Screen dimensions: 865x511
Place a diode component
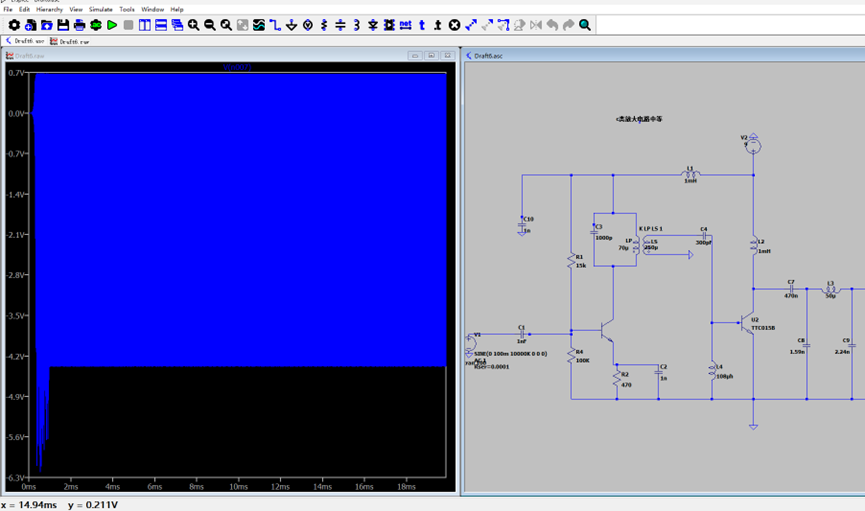(373, 25)
